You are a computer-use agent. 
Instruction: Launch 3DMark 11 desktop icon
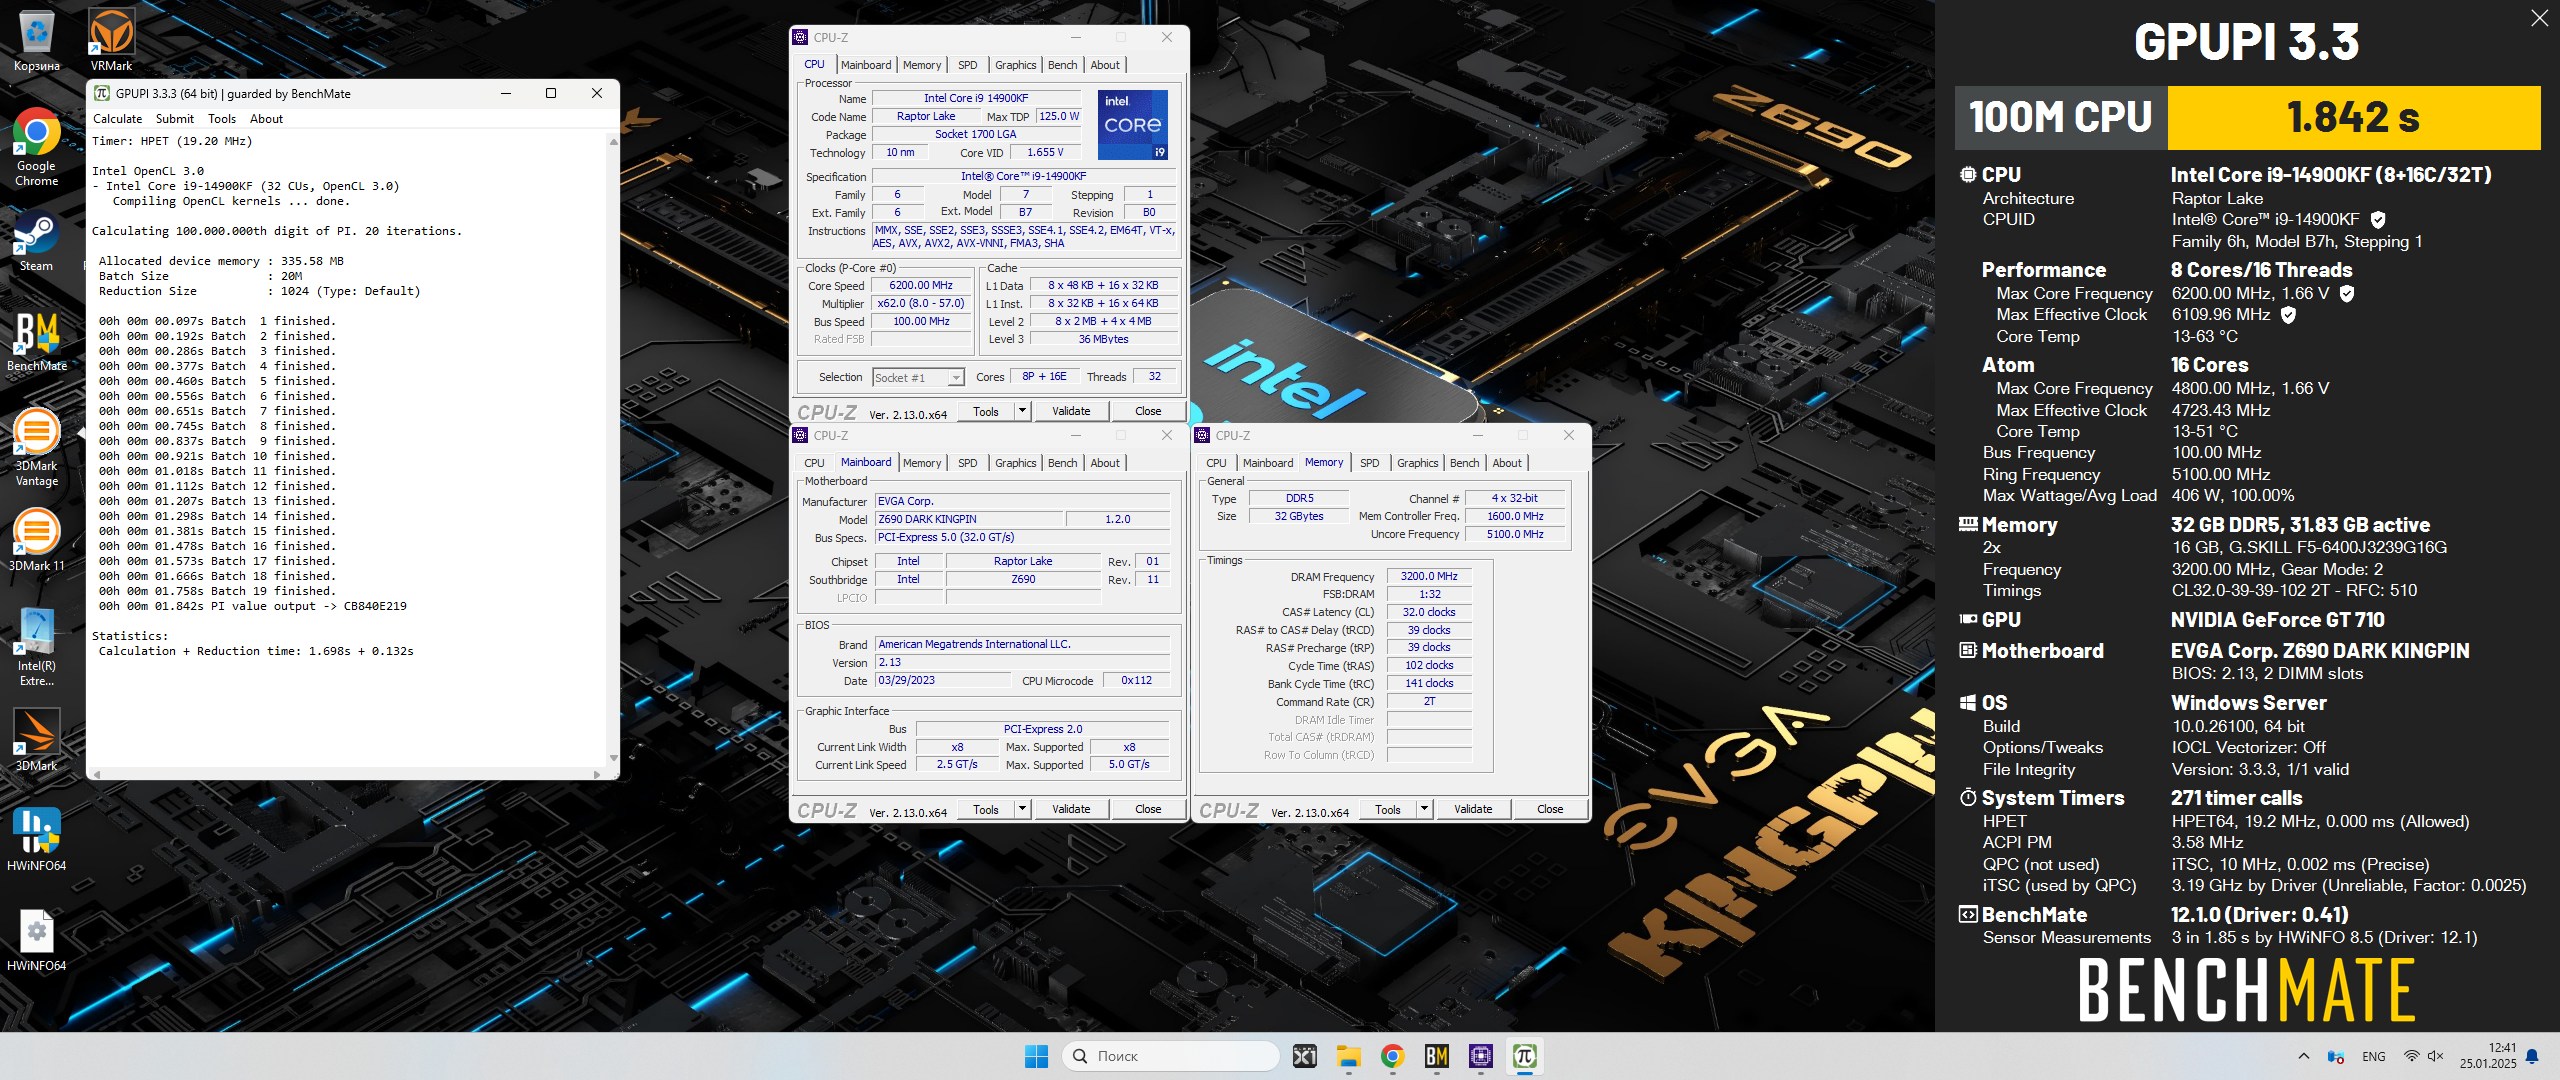coord(36,540)
